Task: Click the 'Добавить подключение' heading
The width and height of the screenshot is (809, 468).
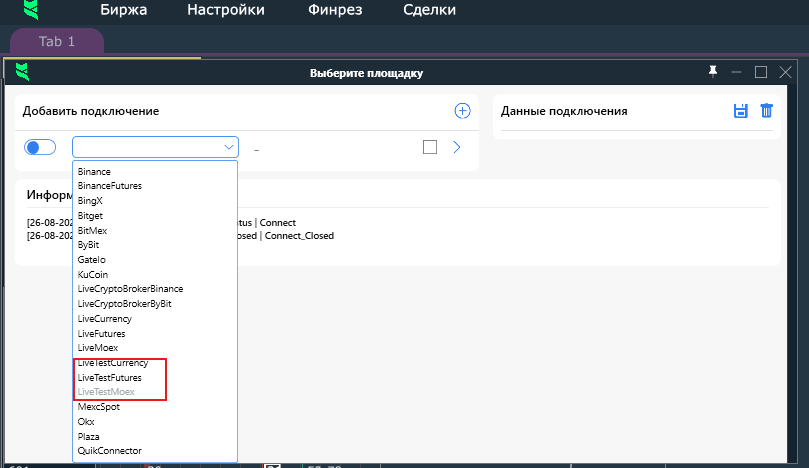Action: (x=91, y=111)
